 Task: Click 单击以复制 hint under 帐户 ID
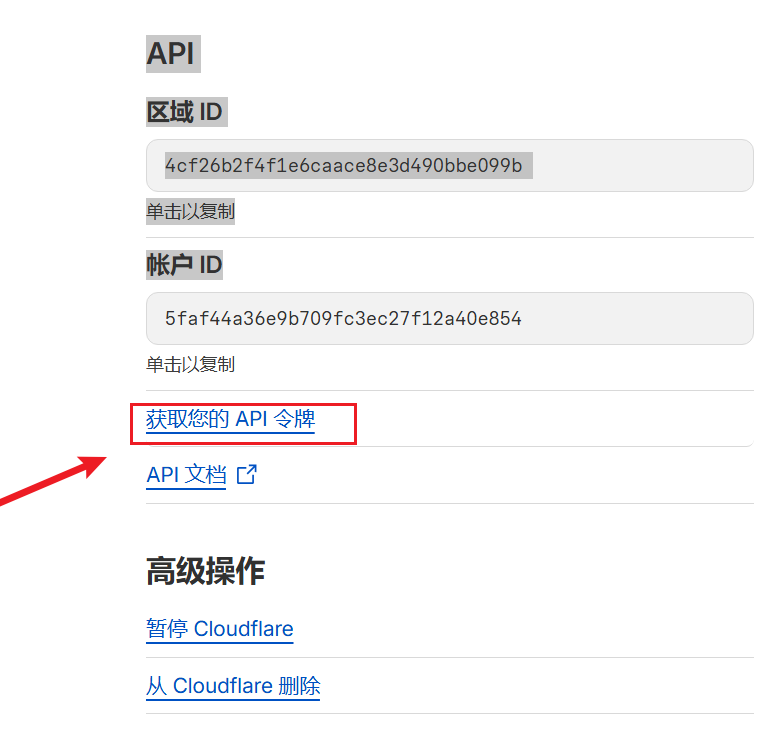pos(190,365)
